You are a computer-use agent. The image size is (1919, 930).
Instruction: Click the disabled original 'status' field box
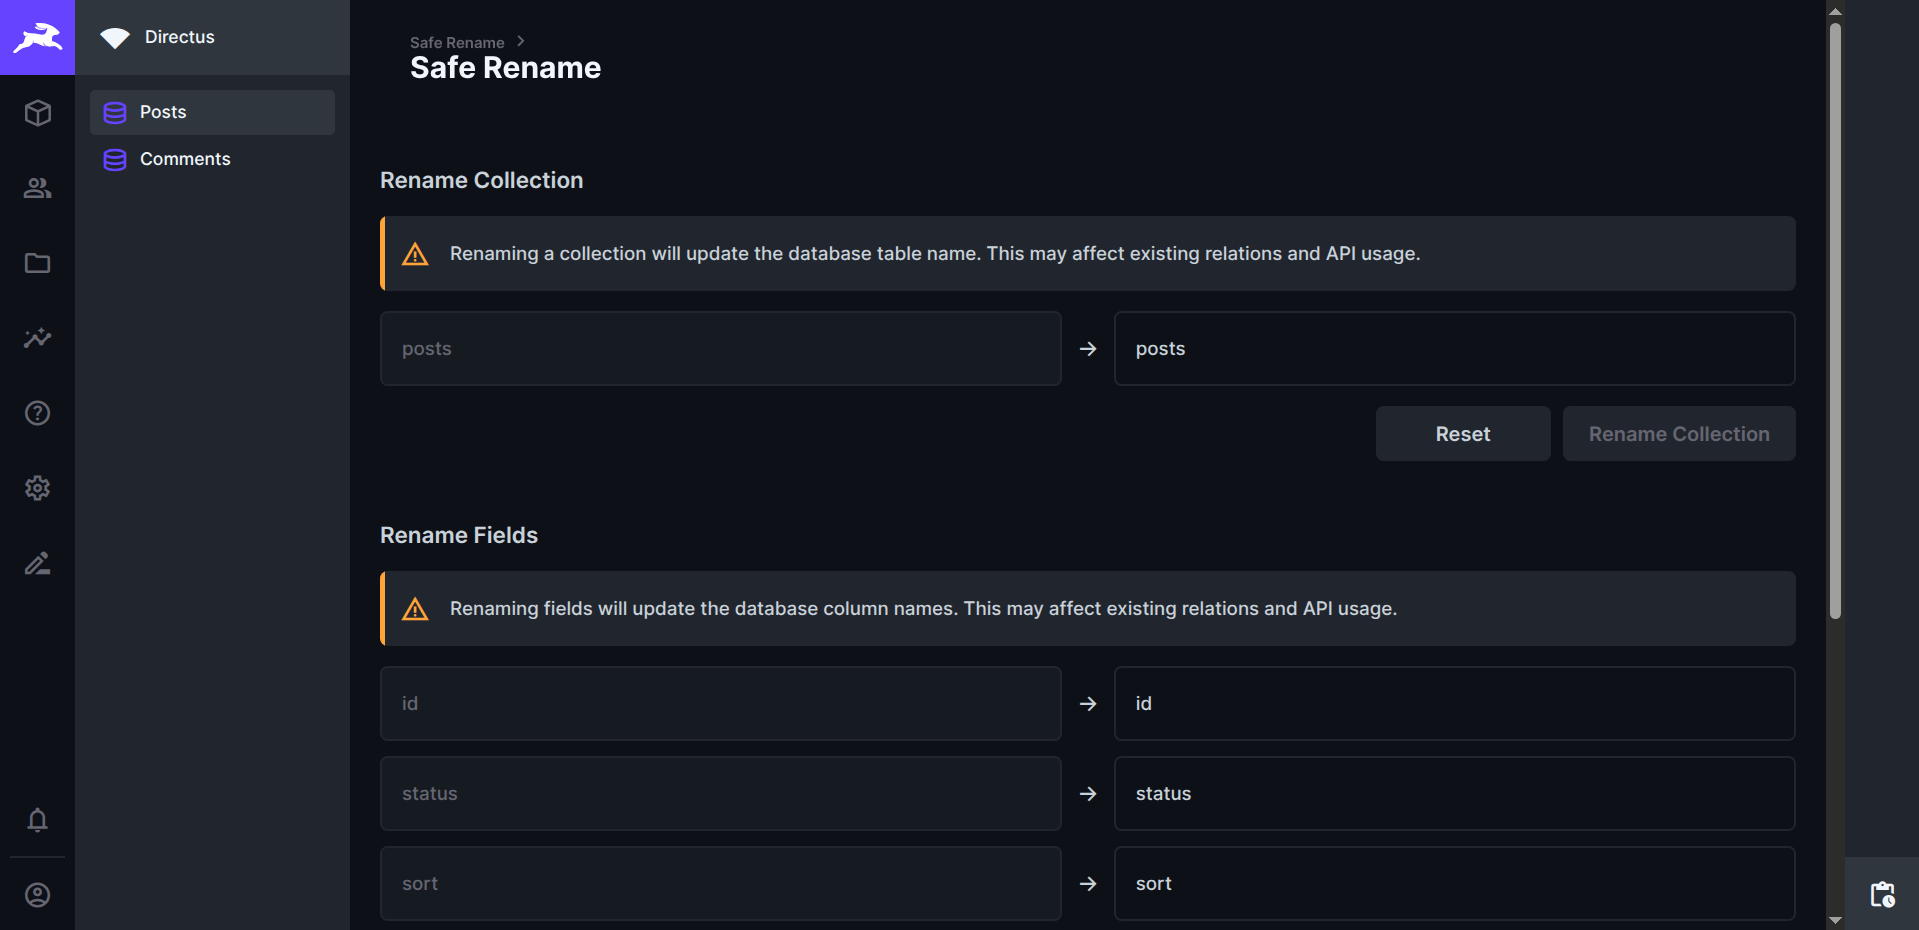pos(721,793)
